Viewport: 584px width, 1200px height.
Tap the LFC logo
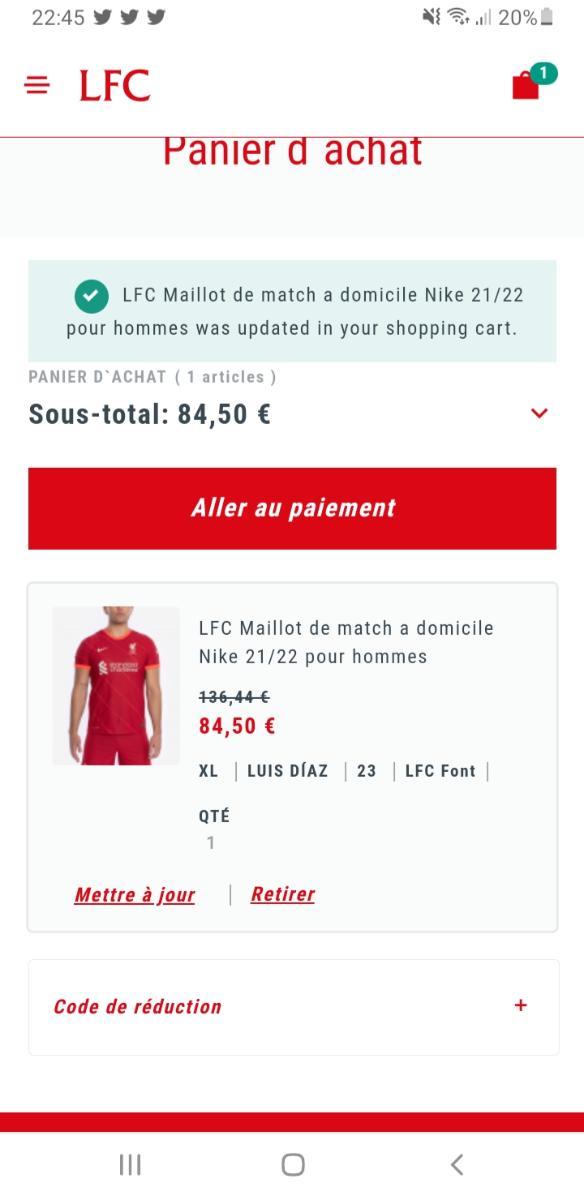pyautogui.click(x=115, y=86)
